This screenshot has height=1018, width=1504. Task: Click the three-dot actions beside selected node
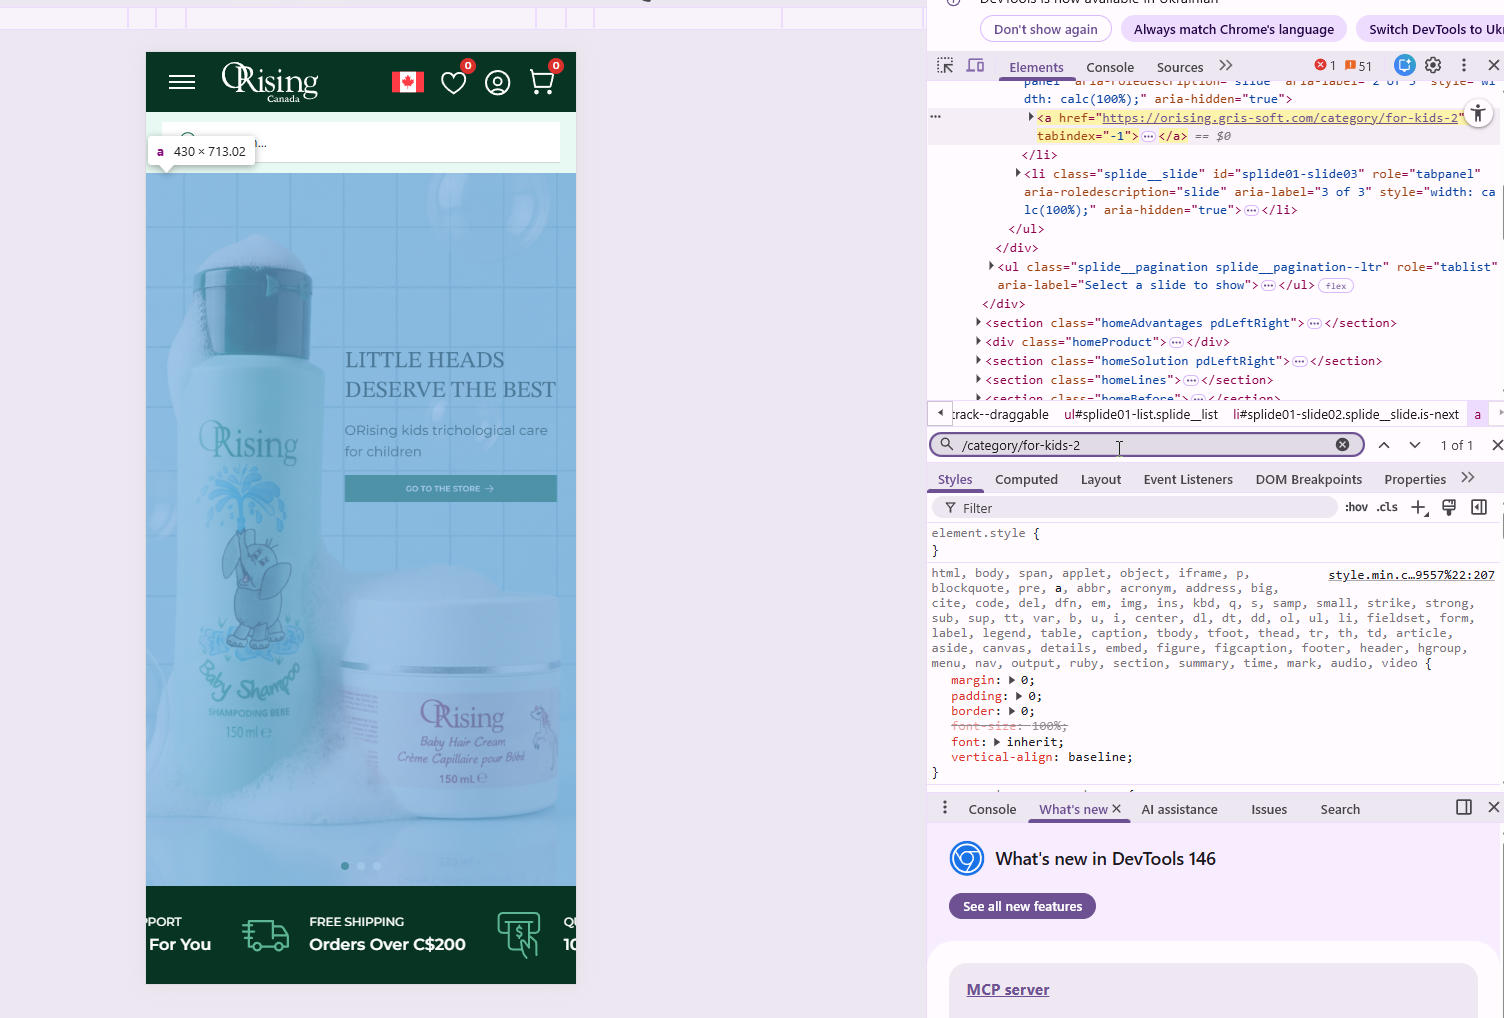coord(936,116)
